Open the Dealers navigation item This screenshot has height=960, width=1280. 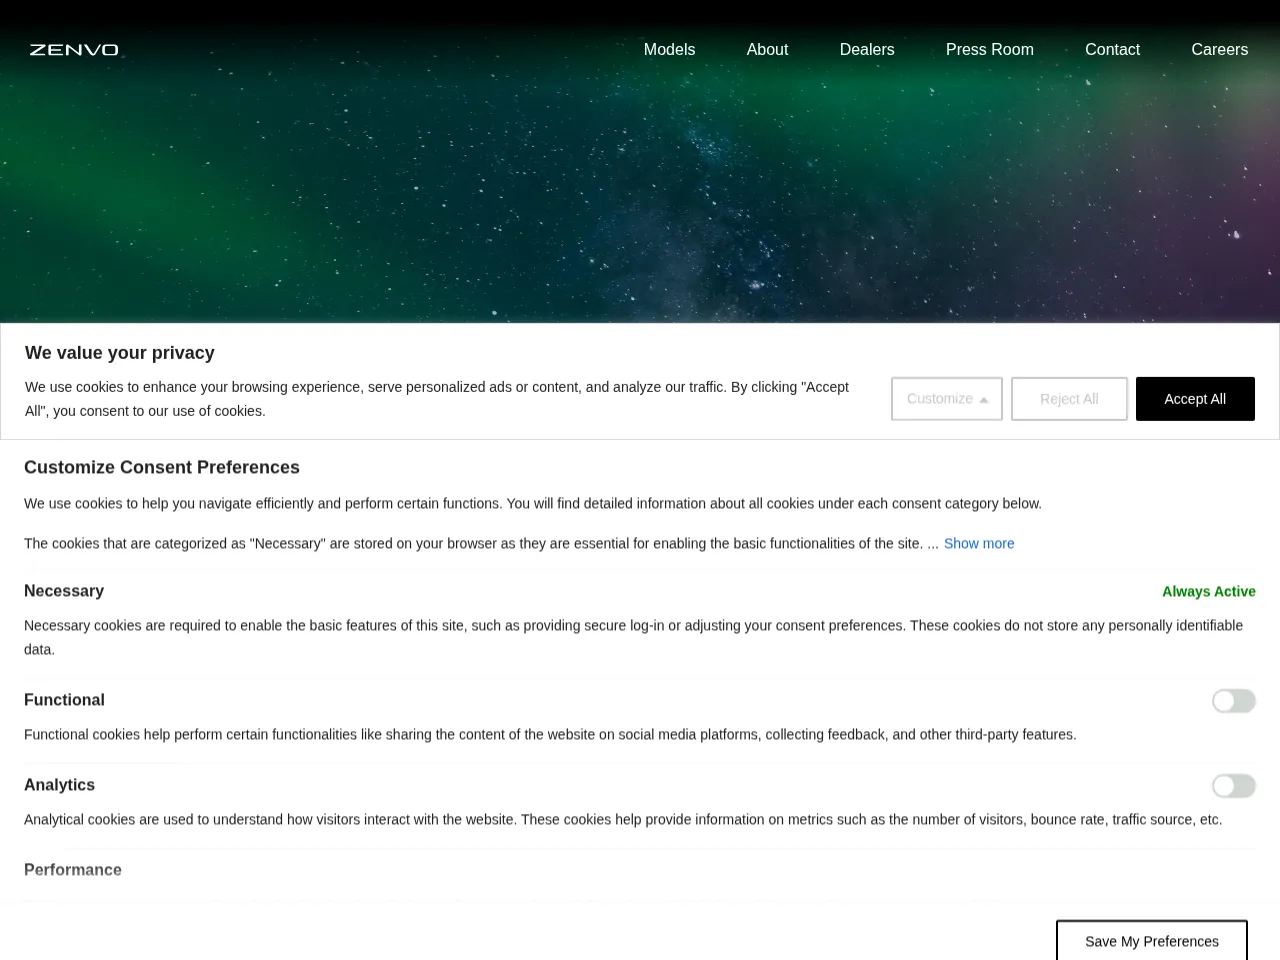(x=867, y=49)
